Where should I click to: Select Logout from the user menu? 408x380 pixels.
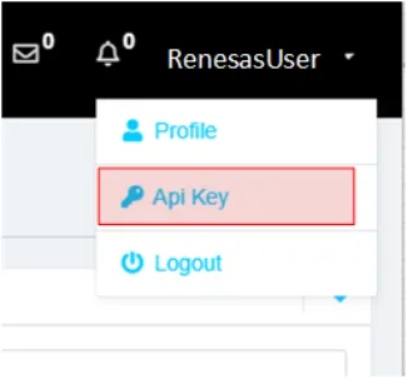[236, 263]
